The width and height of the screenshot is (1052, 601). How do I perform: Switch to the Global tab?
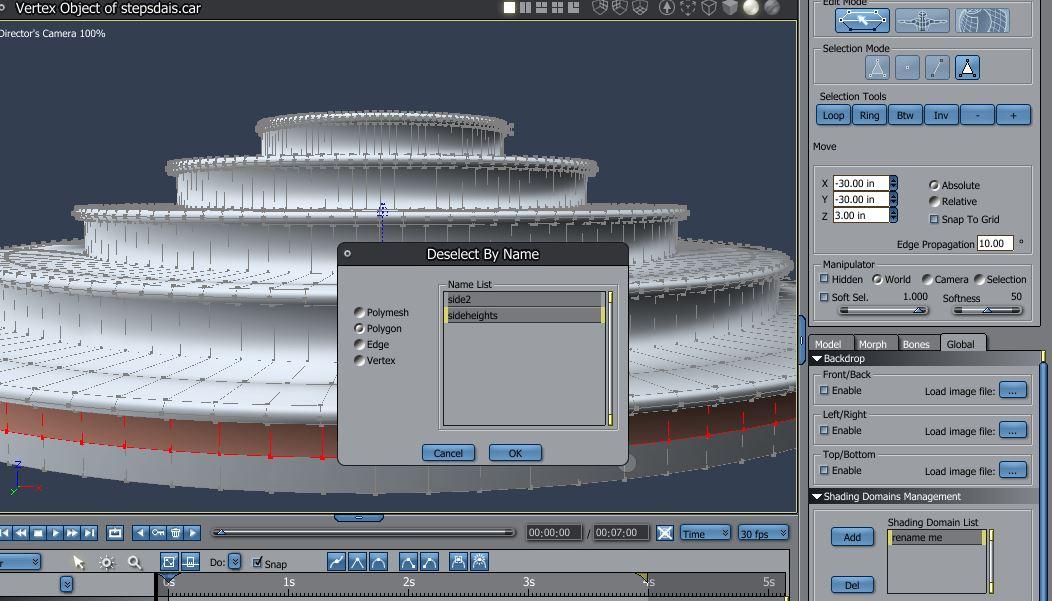click(x=962, y=343)
